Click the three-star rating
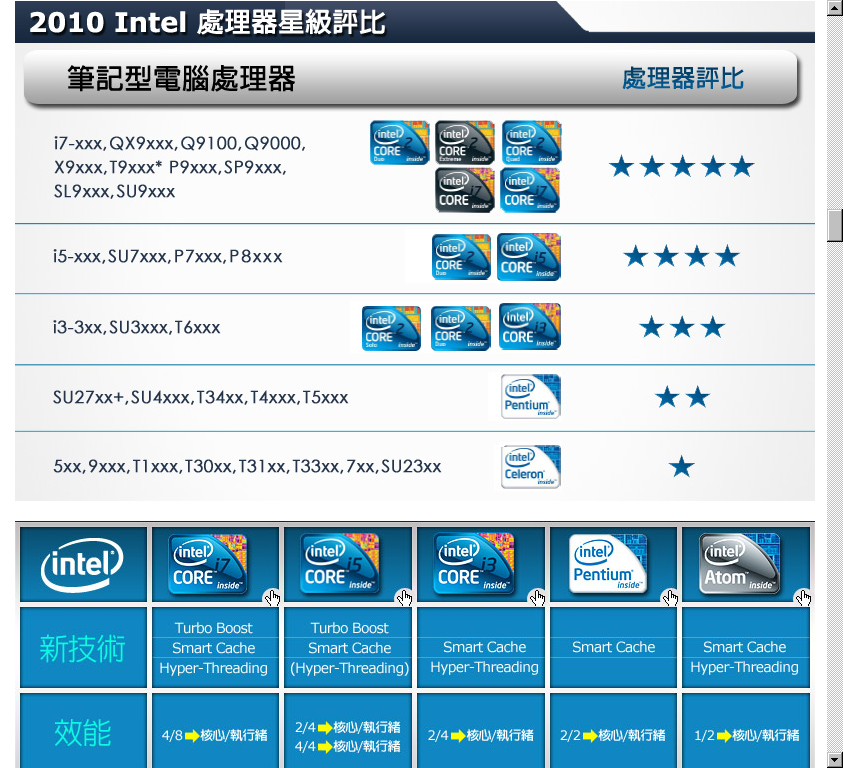The width and height of the screenshot is (843, 768). 682,327
